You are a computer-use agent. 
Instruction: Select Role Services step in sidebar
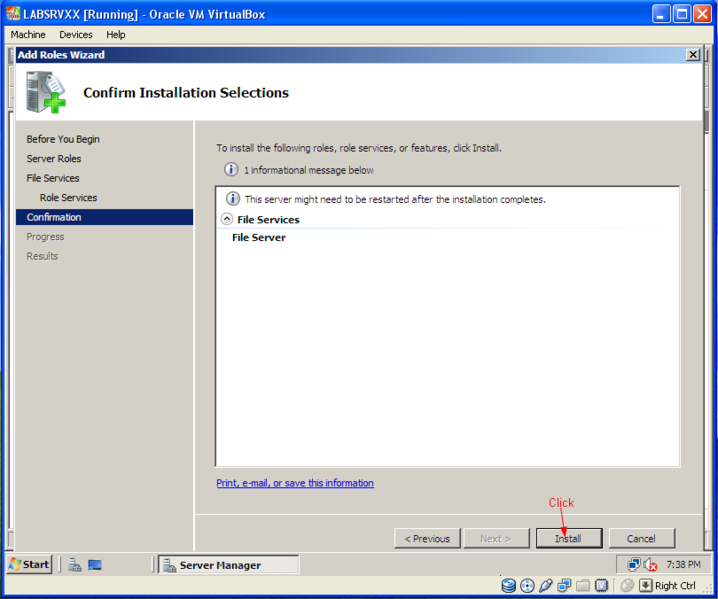pos(68,198)
